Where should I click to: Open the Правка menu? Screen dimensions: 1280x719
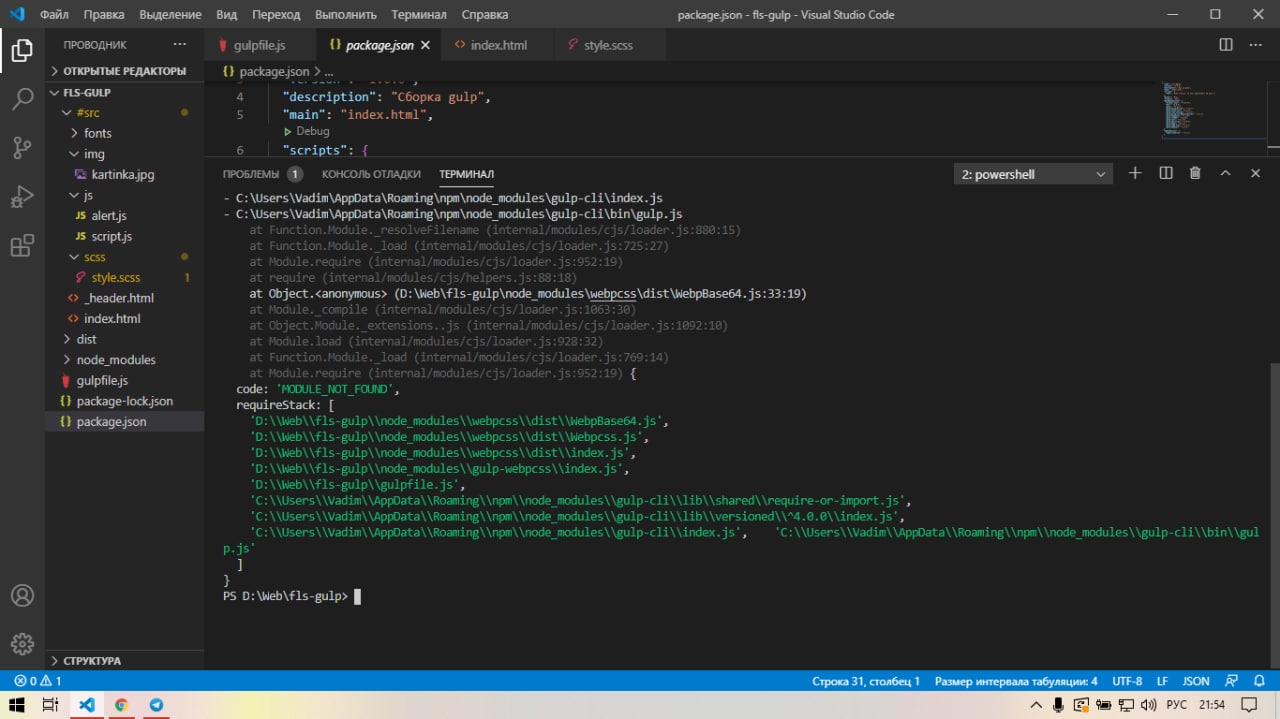pyautogui.click(x=104, y=15)
